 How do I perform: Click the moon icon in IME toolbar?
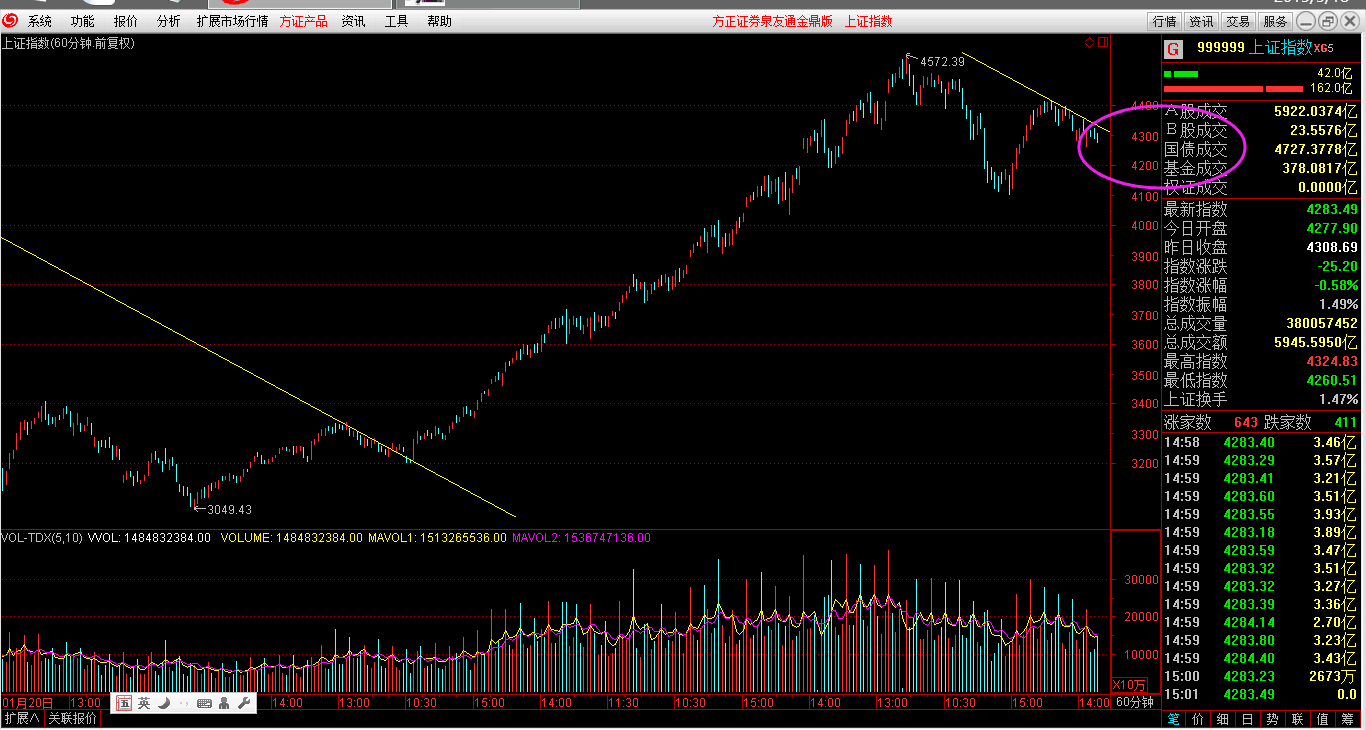pos(164,703)
